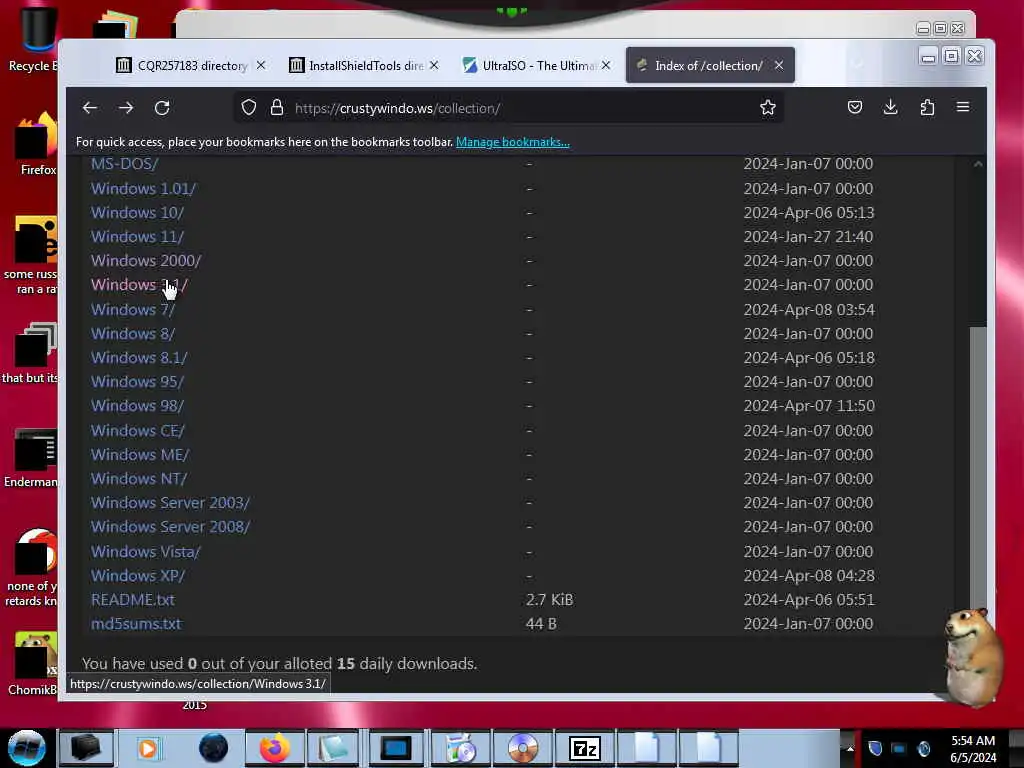This screenshot has height=768, width=1024.
Task: Click the taskbar clock showing 5:54 AM
Action: click(973, 749)
